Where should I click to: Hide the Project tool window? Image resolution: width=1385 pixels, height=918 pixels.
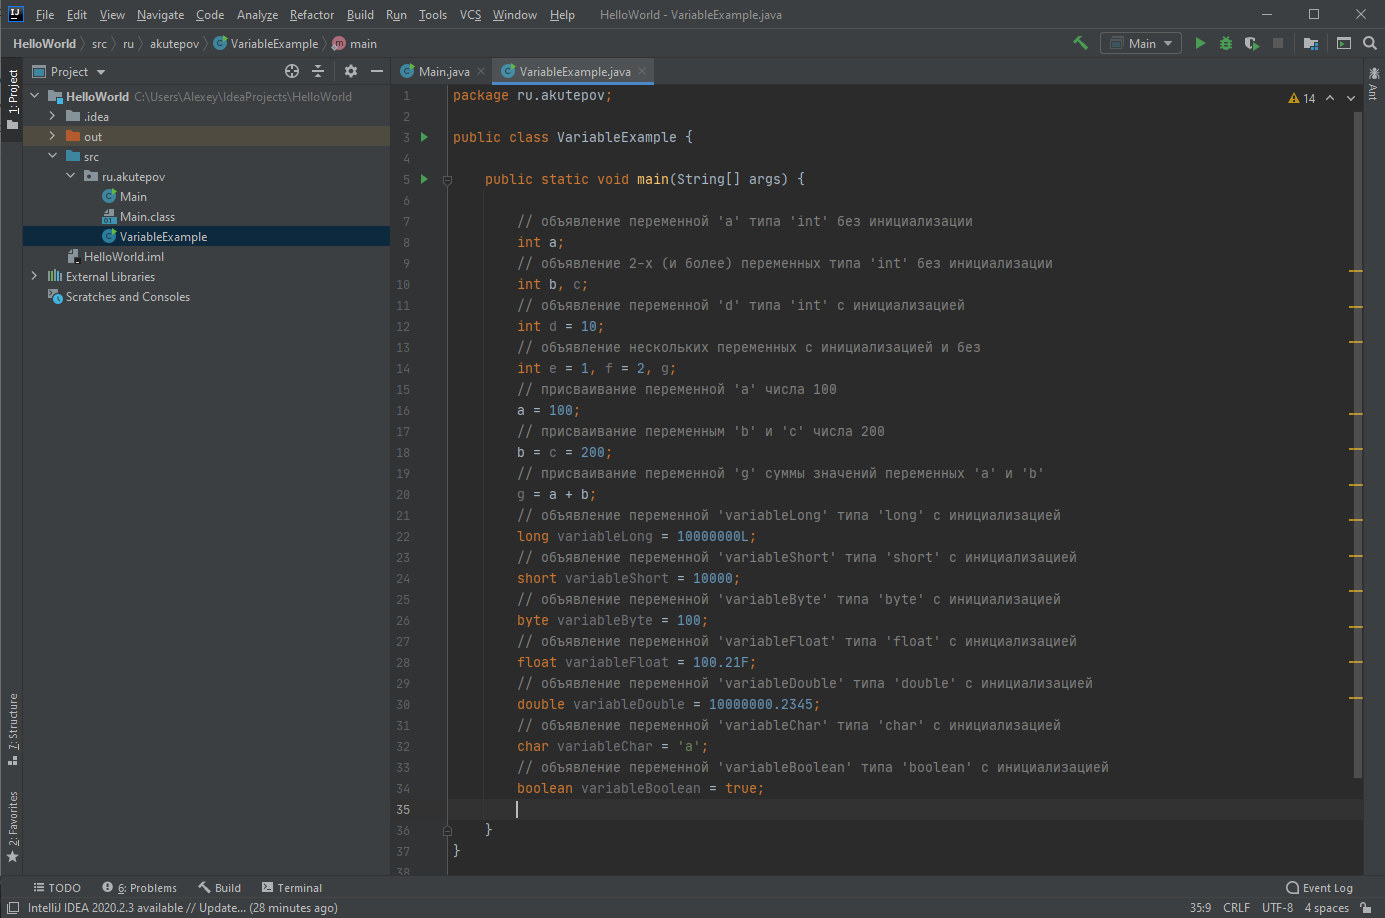(377, 71)
